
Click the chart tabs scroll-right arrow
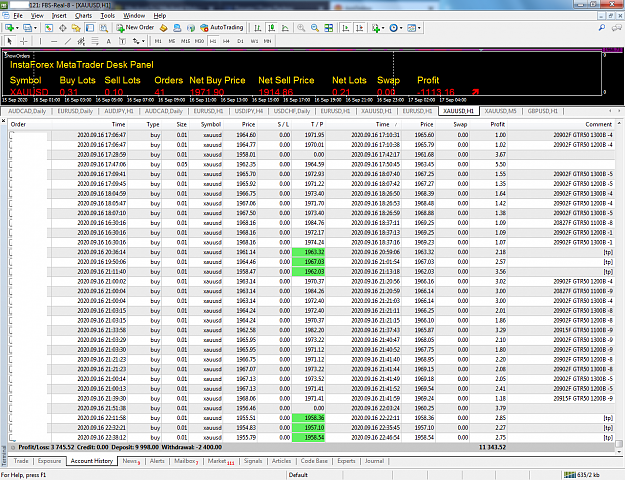pos(619,111)
